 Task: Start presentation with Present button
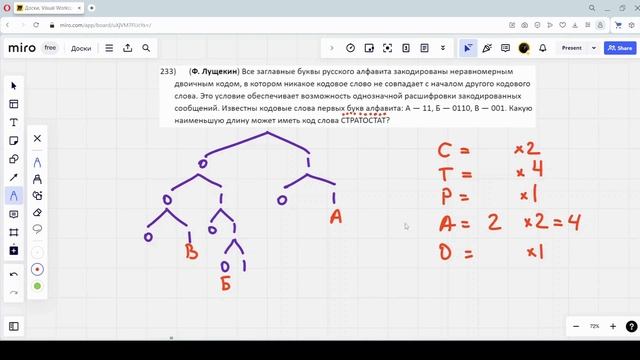(571, 48)
